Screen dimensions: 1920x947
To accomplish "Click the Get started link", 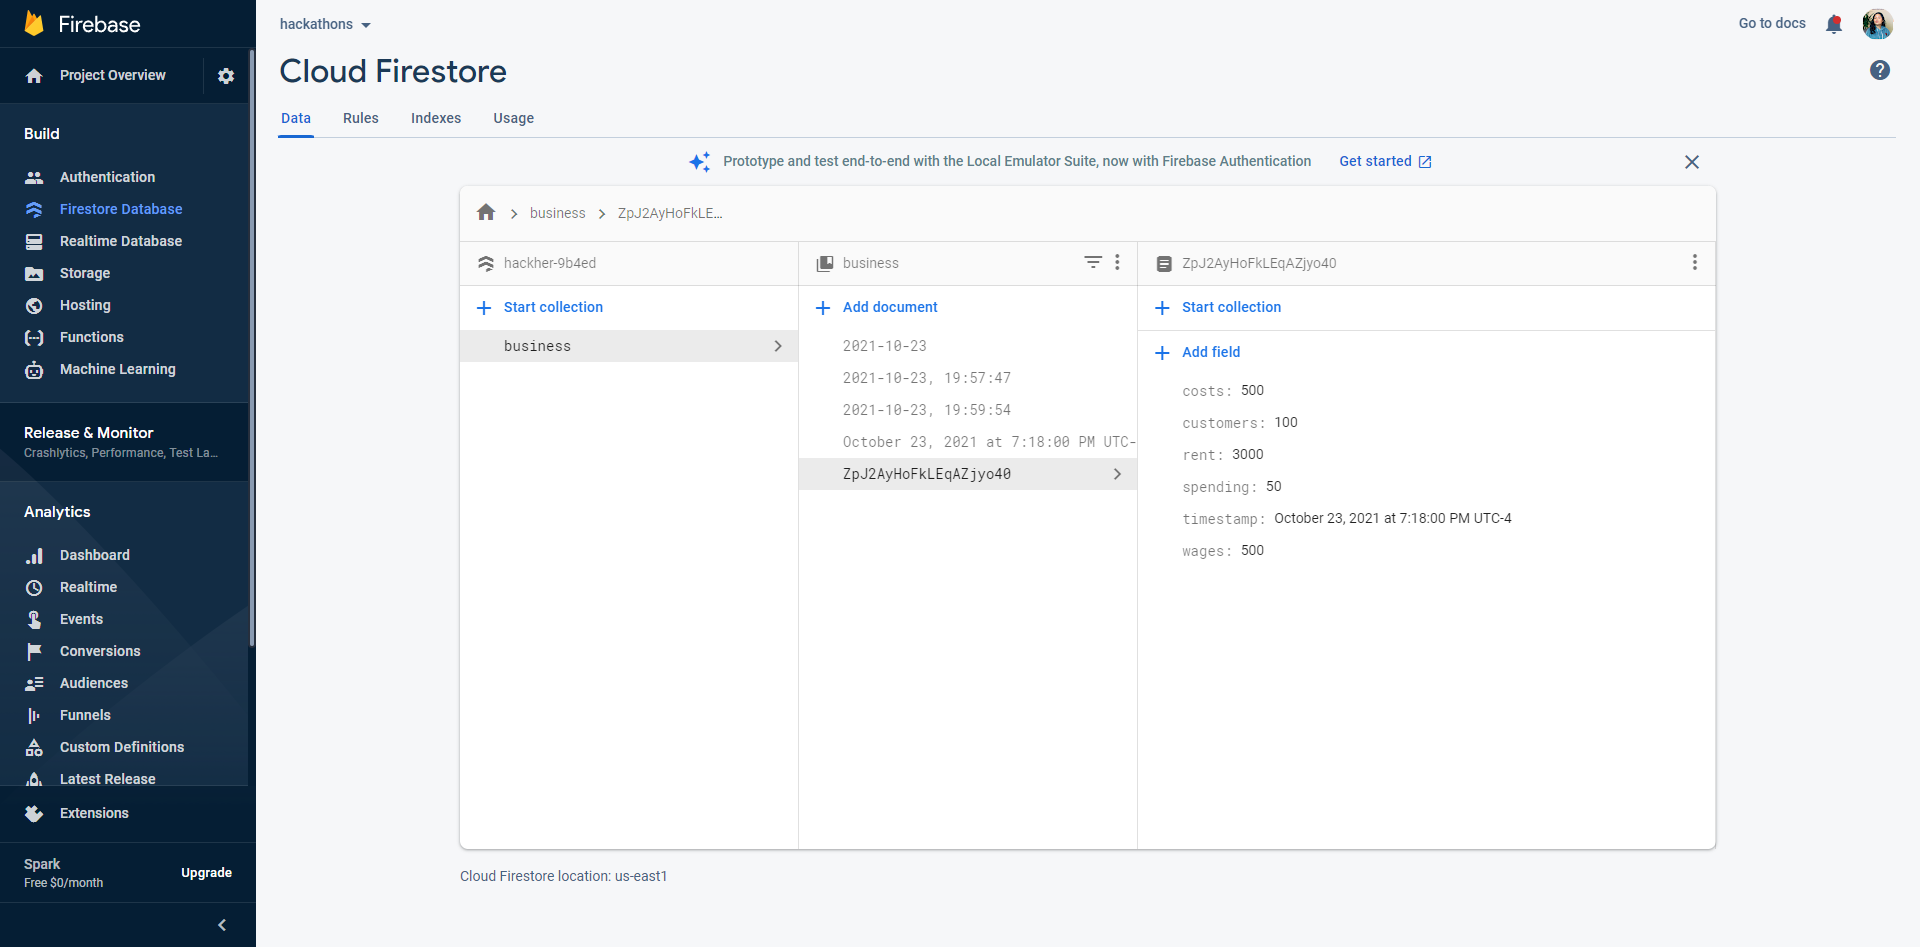I will pos(1384,161).
